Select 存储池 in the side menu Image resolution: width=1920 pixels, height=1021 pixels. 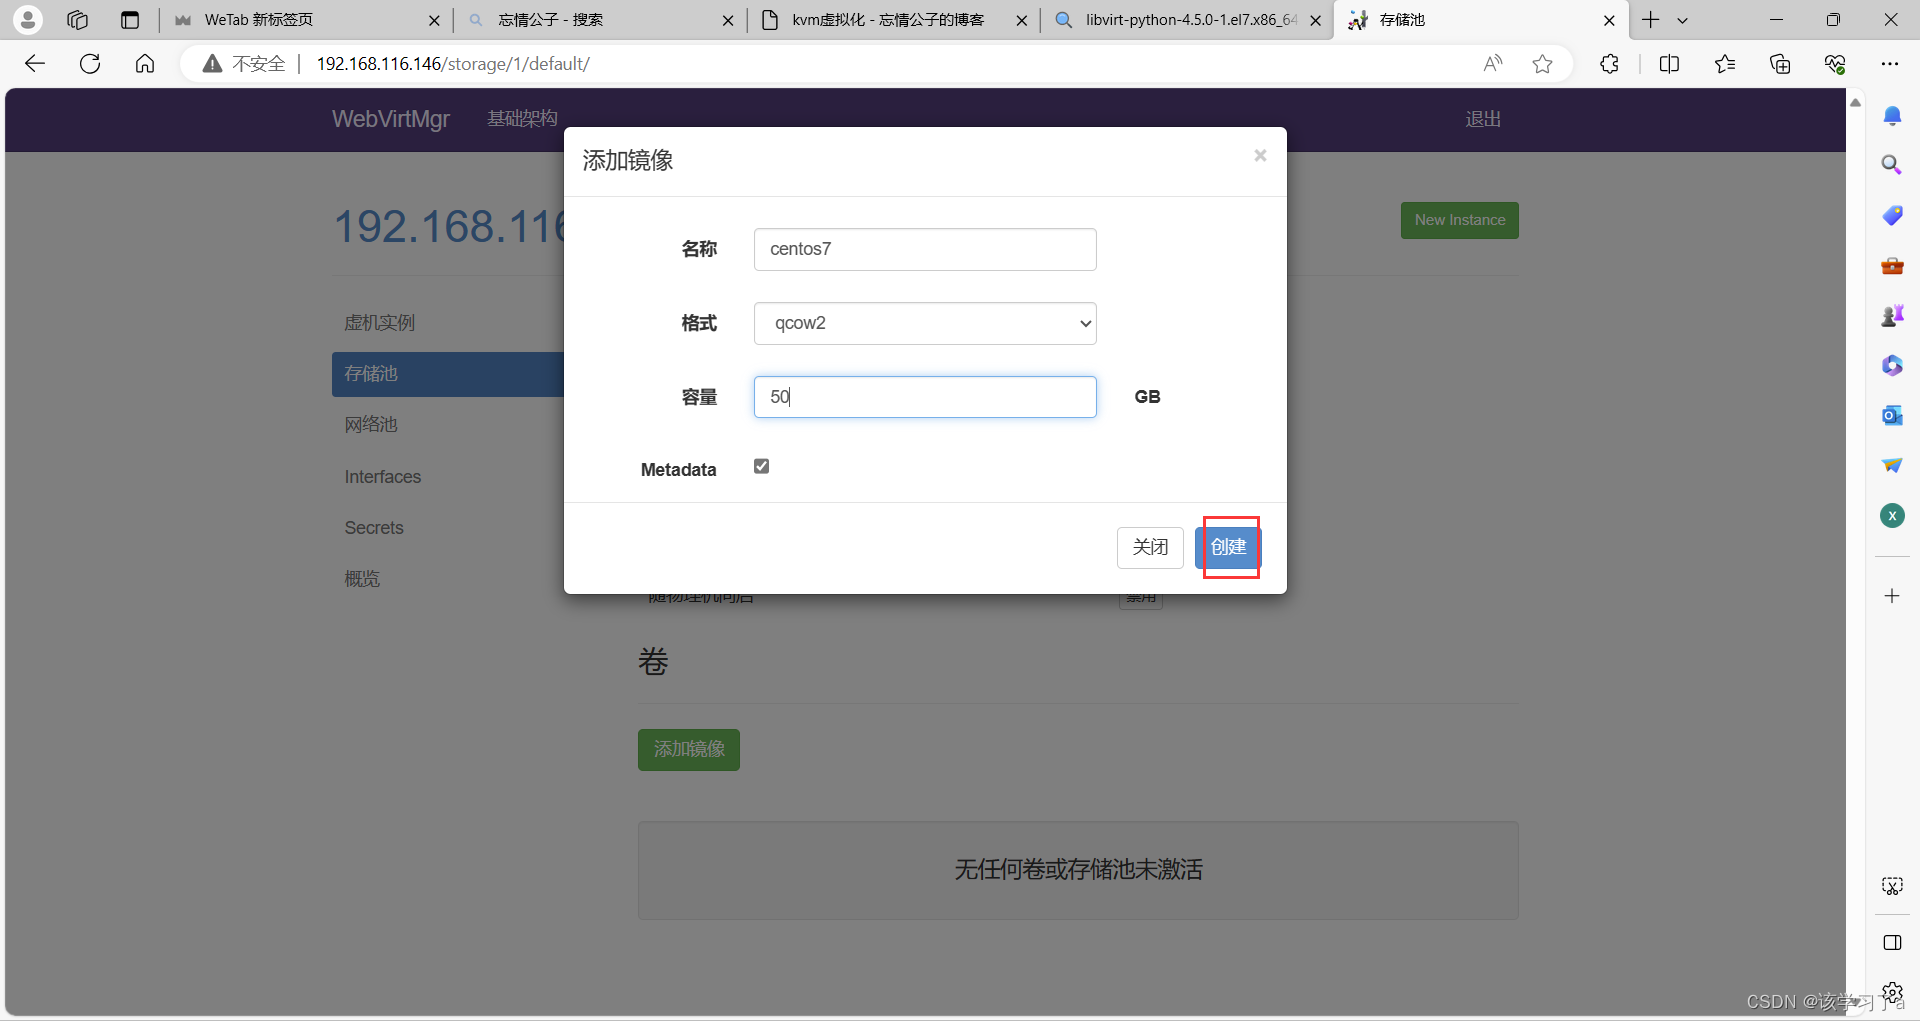(x=448, y=374)
